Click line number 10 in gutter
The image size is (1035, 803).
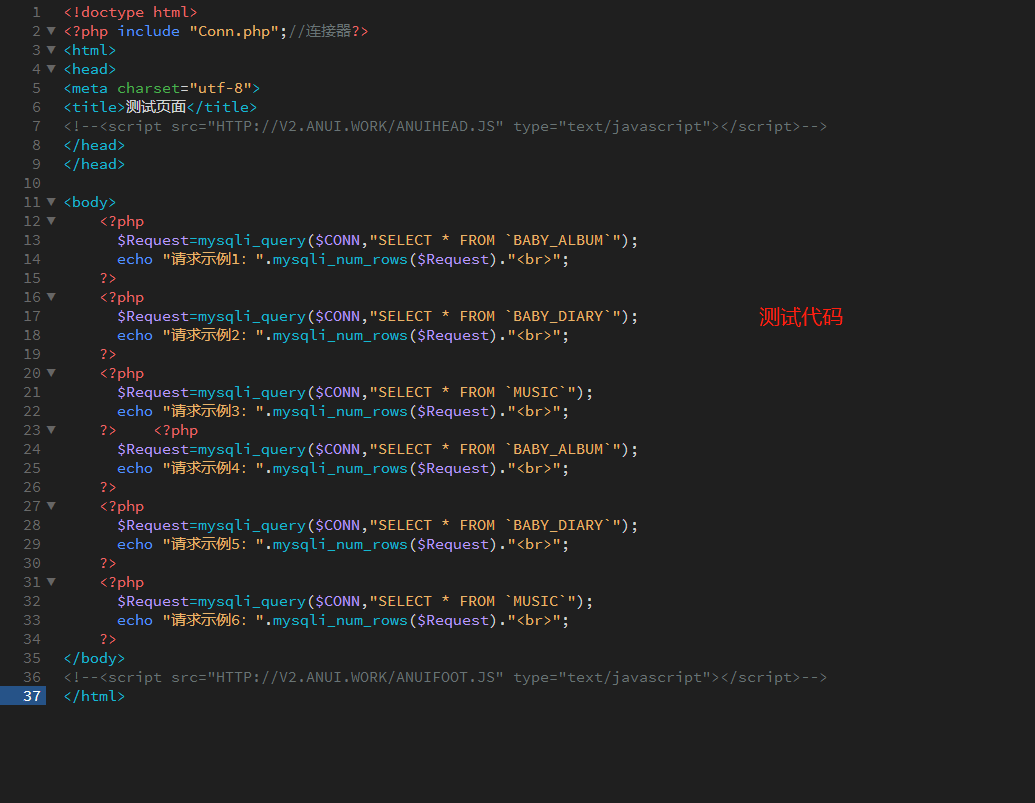(32, 183)
